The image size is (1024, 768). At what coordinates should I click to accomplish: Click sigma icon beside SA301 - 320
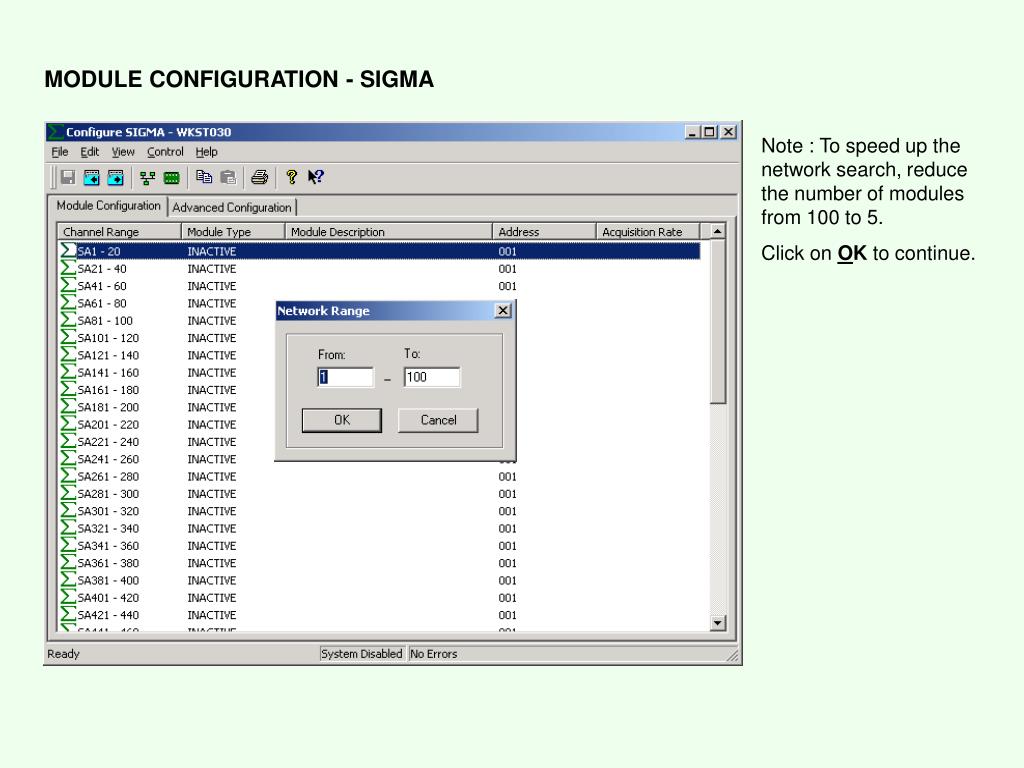(x=69, y=511)
